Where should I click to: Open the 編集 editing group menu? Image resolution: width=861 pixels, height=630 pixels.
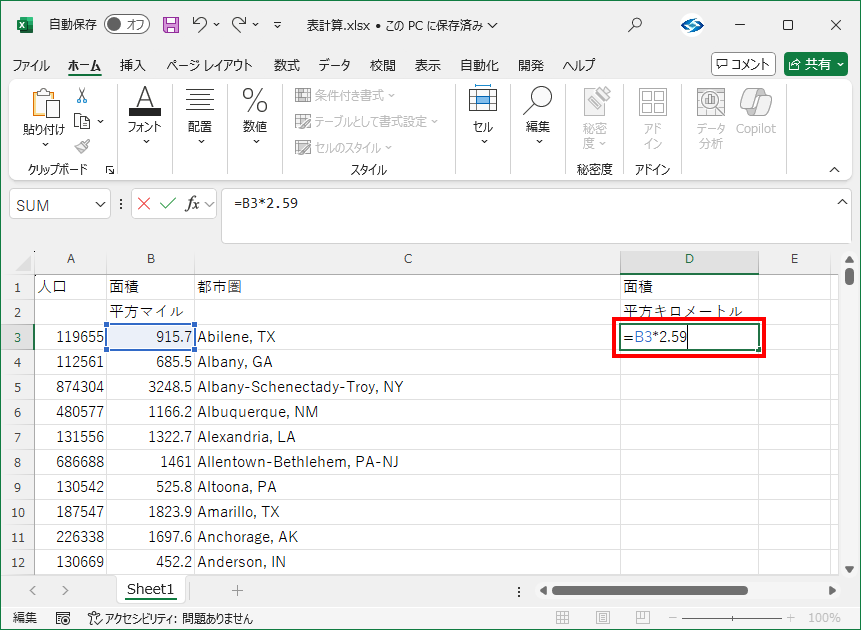point(538,116)
